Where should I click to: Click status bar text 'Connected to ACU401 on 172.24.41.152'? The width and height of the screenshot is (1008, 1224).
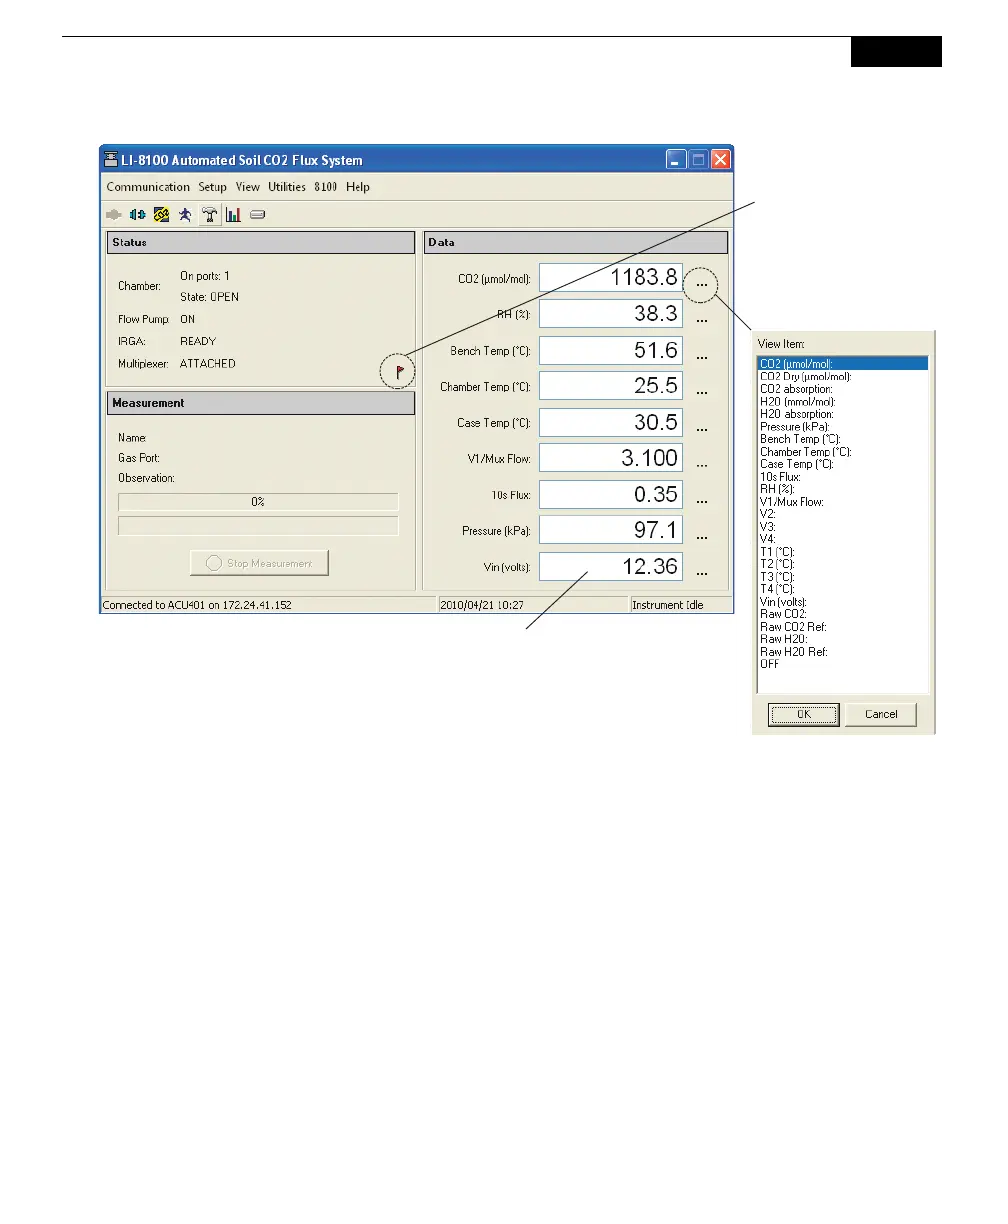[196, 605]
